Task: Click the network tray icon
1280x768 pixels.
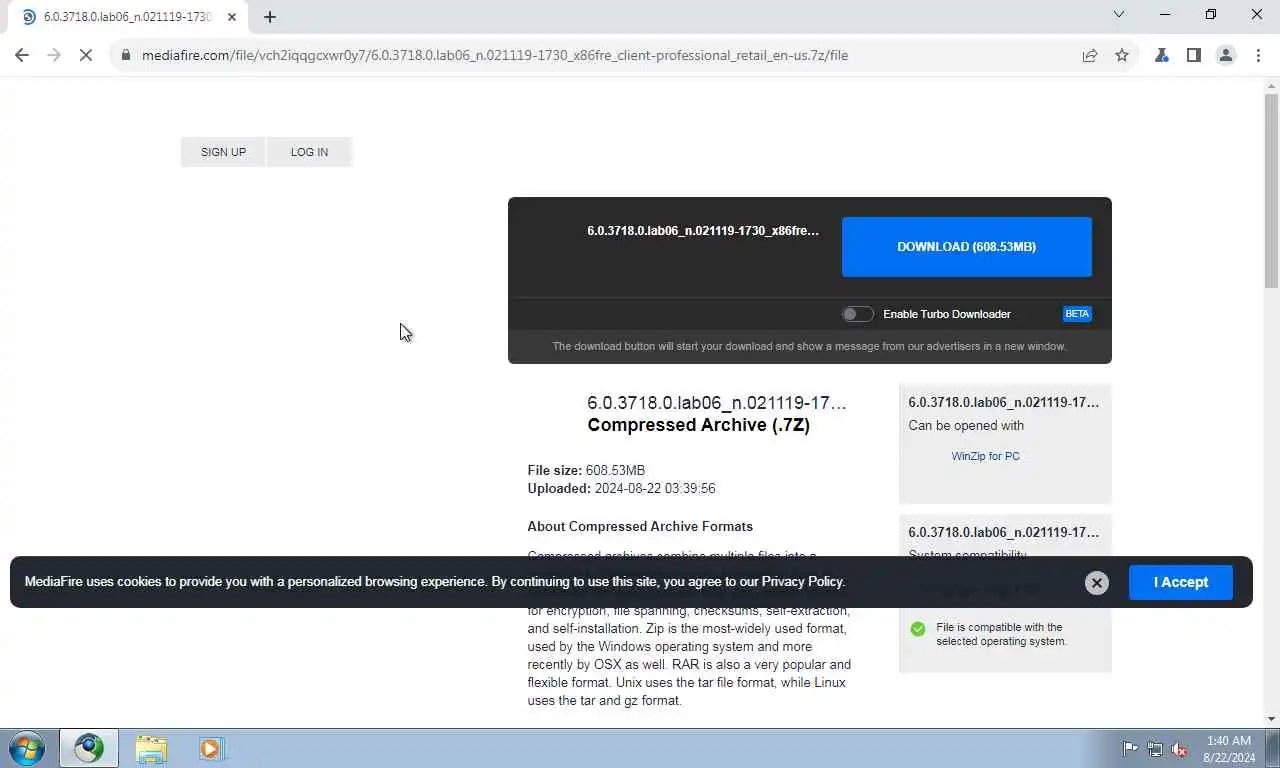Action: (1155, 749)
